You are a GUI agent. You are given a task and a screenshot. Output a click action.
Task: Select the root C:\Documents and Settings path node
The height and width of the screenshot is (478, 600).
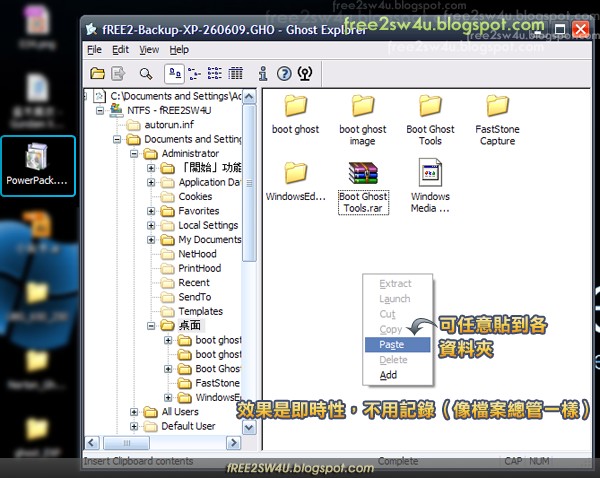(175, 96)
